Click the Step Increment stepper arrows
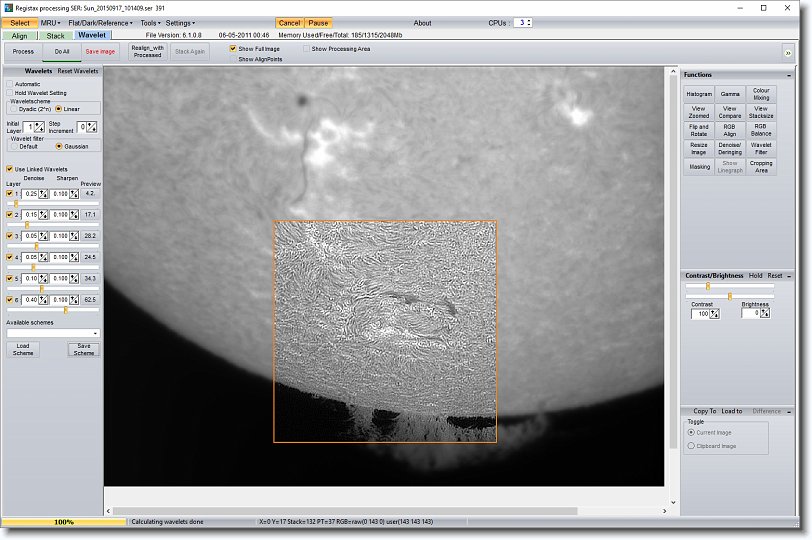This screenshot has height=540, width=812. point(92,127)
